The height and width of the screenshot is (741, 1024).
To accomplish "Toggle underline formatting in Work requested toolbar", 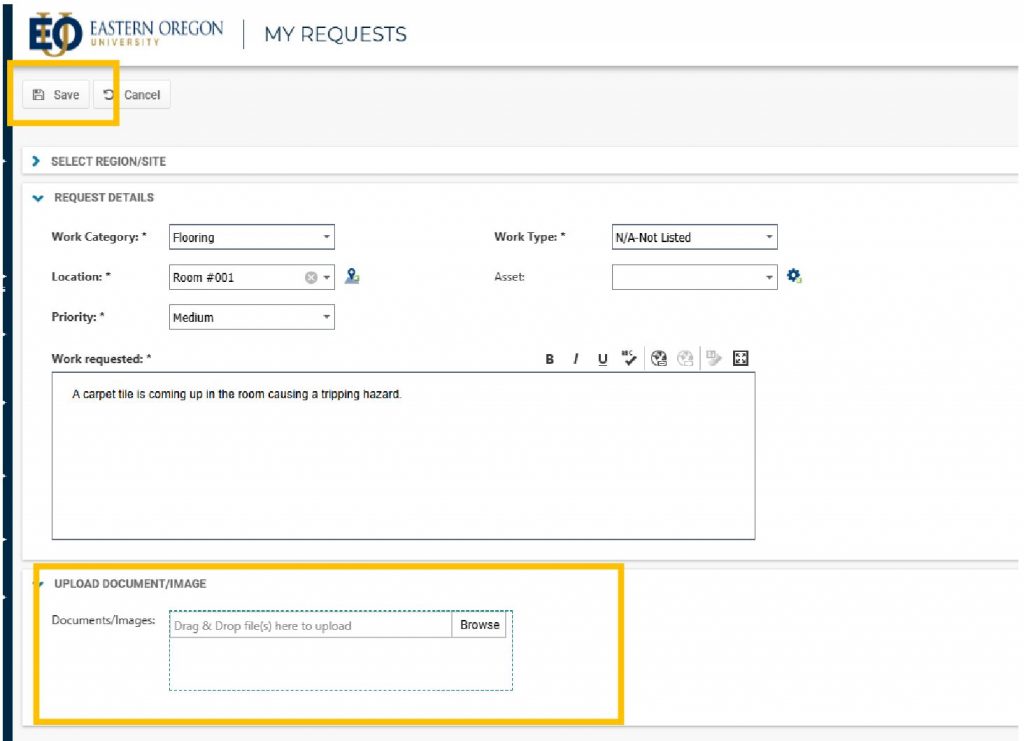I will [x=602, y=359].
